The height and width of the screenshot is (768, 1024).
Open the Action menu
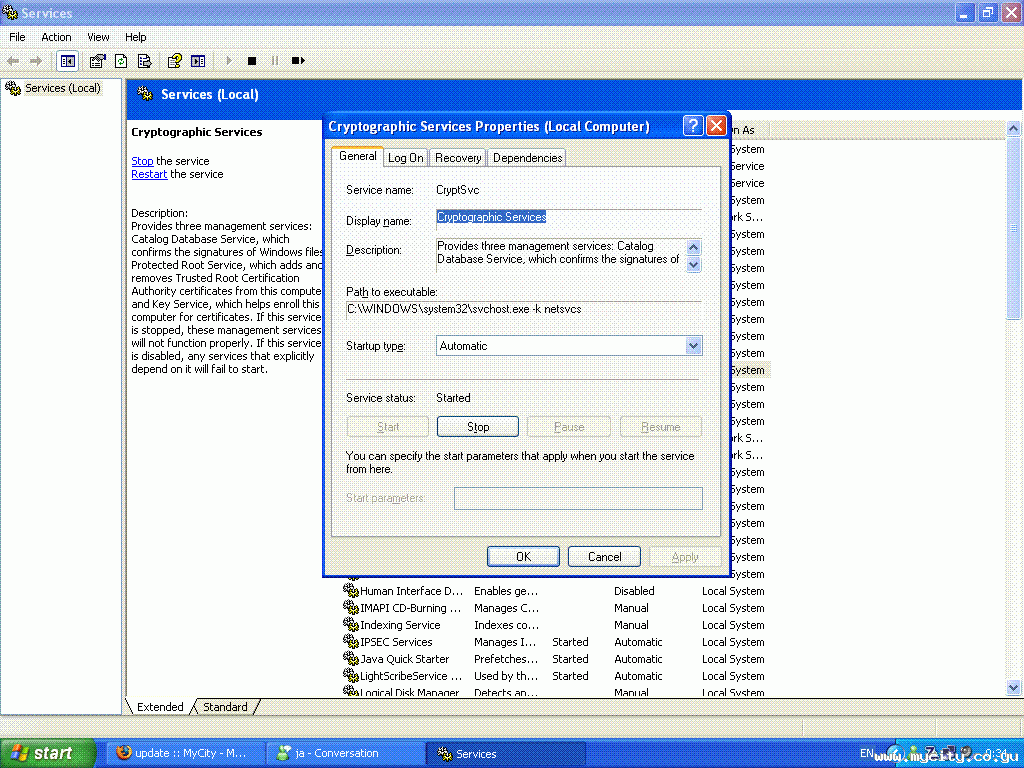point(56,37)
